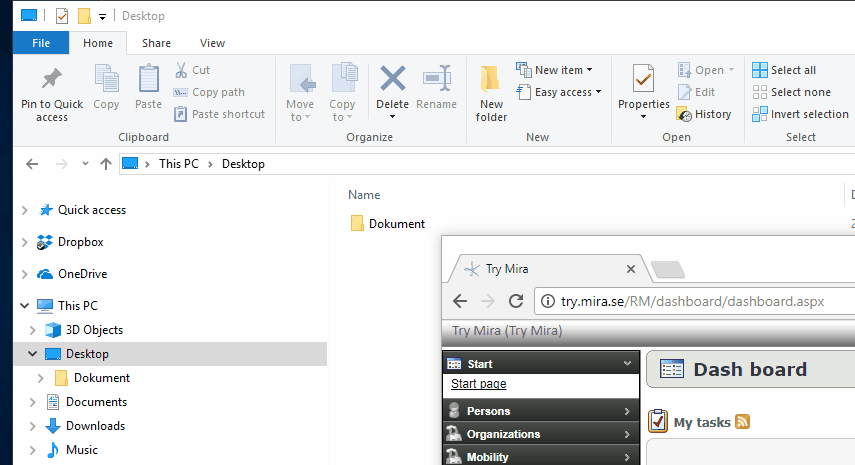Click the site info icon in address bar

[x=547, y=301]
